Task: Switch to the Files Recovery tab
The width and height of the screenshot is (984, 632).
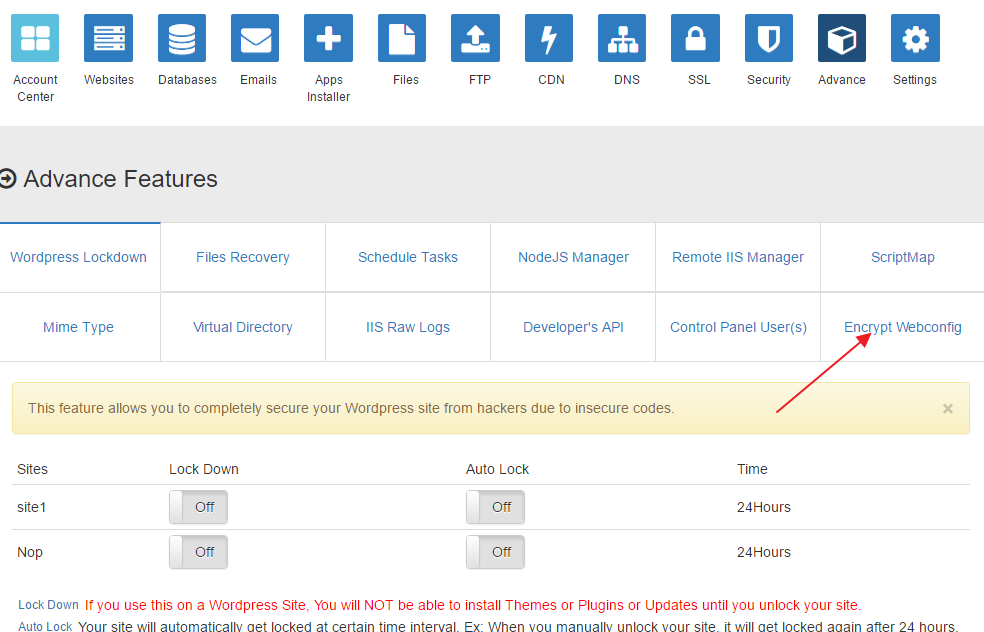Action: click(243, 257)
